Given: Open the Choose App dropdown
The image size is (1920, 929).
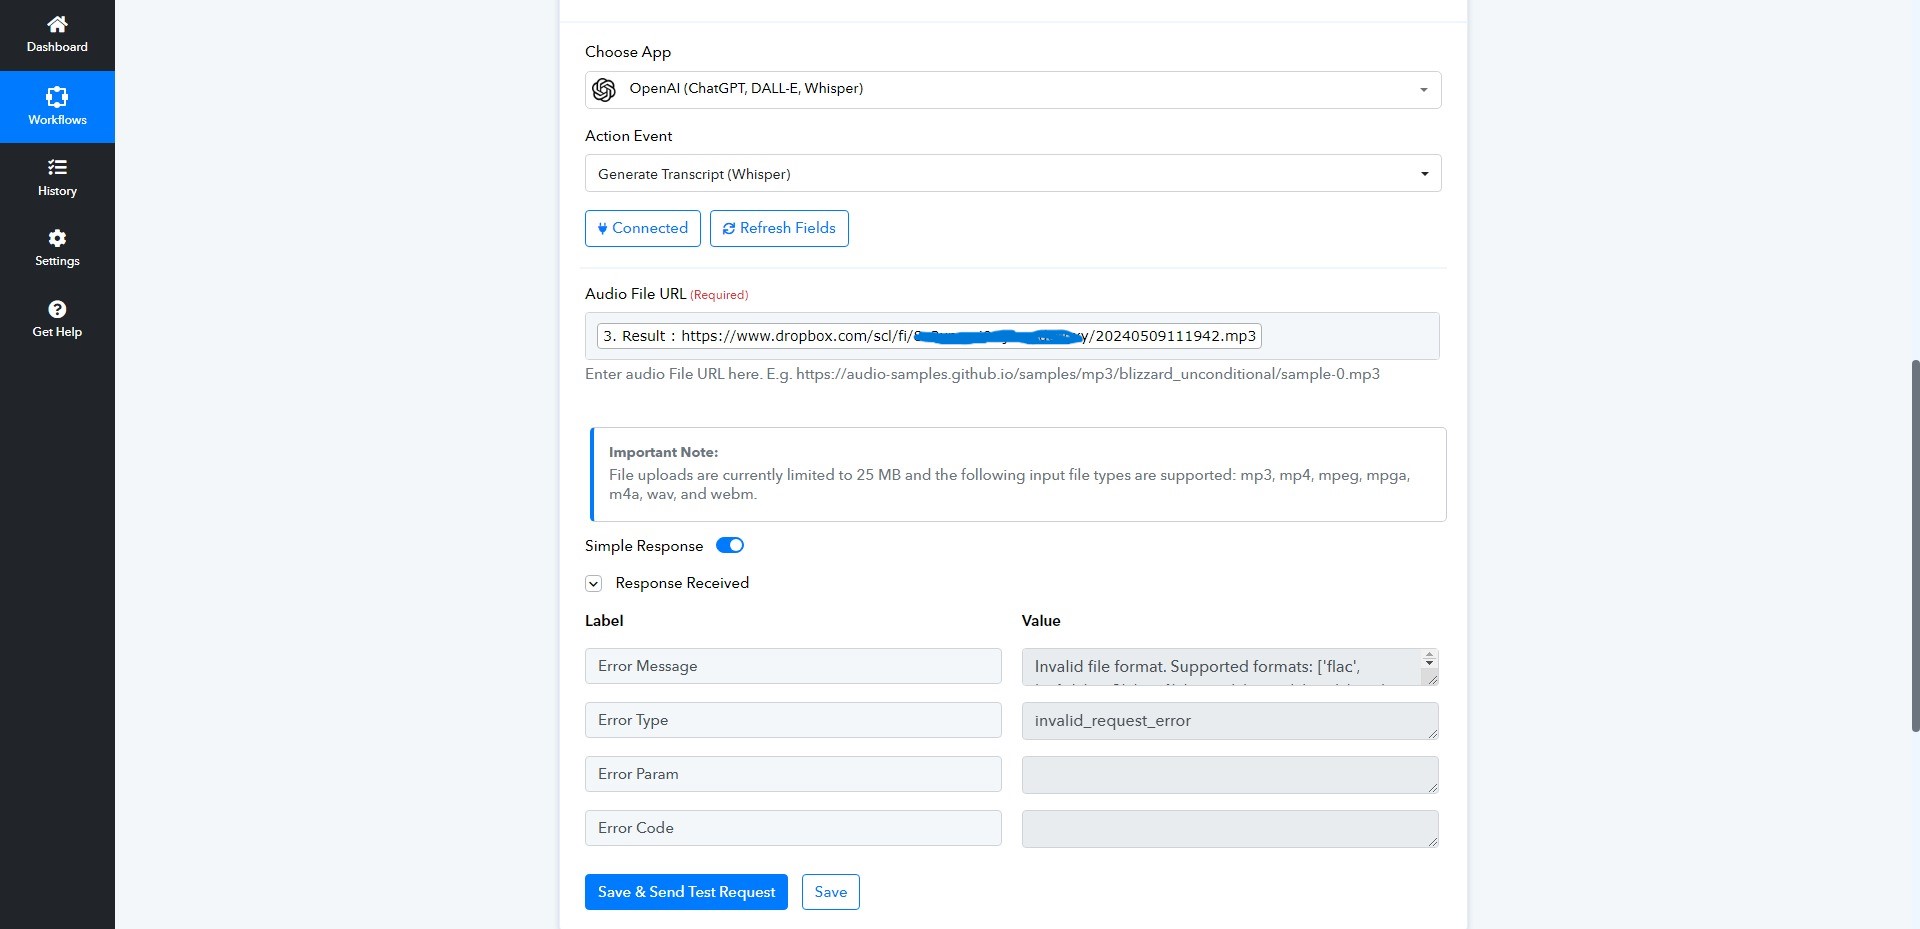Looking at the screenshot, I should point(1013,90).
